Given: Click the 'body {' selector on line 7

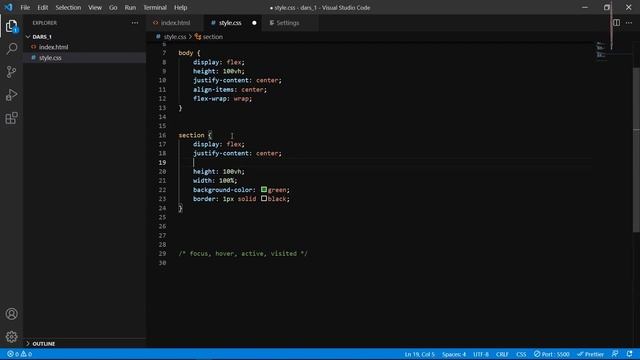Looking at the screenshot, I should point(189,53).
